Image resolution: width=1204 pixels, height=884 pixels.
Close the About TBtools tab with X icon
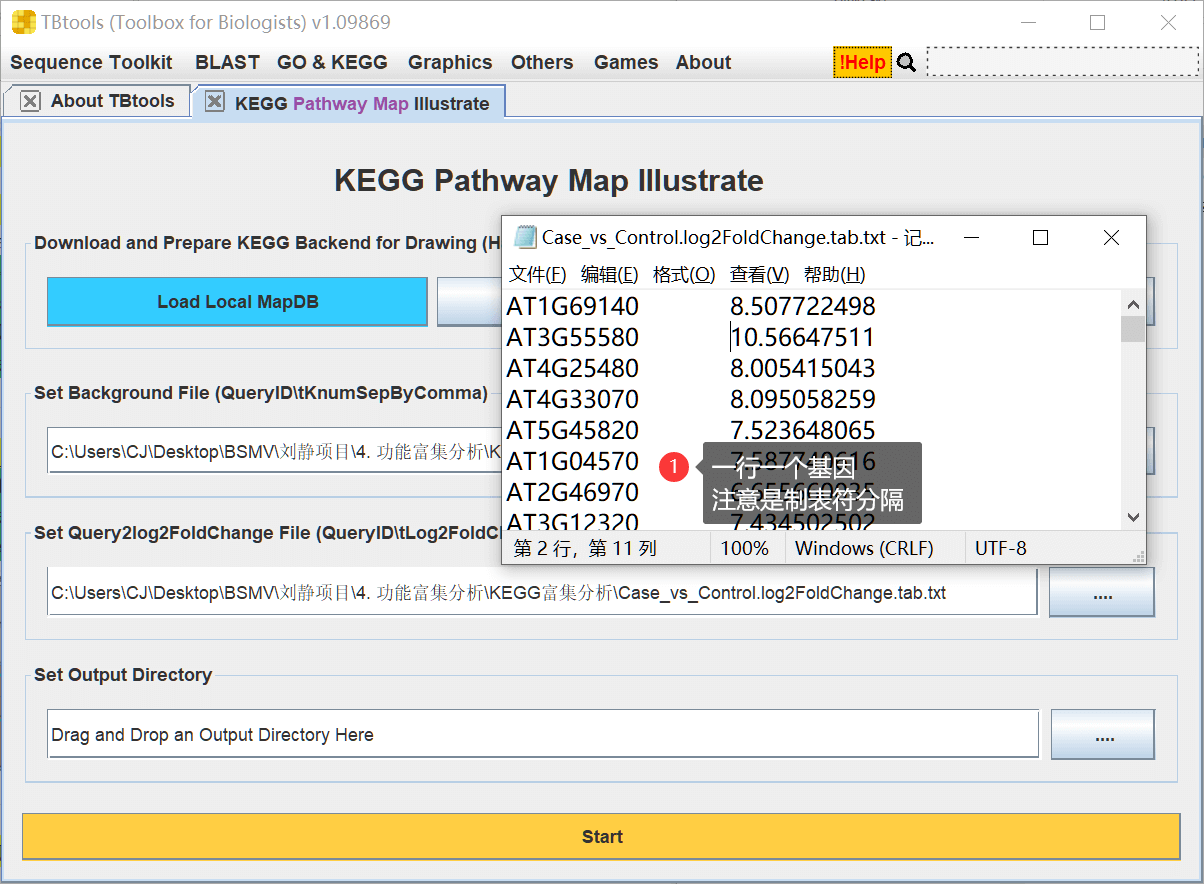click(x=30, y=101)
